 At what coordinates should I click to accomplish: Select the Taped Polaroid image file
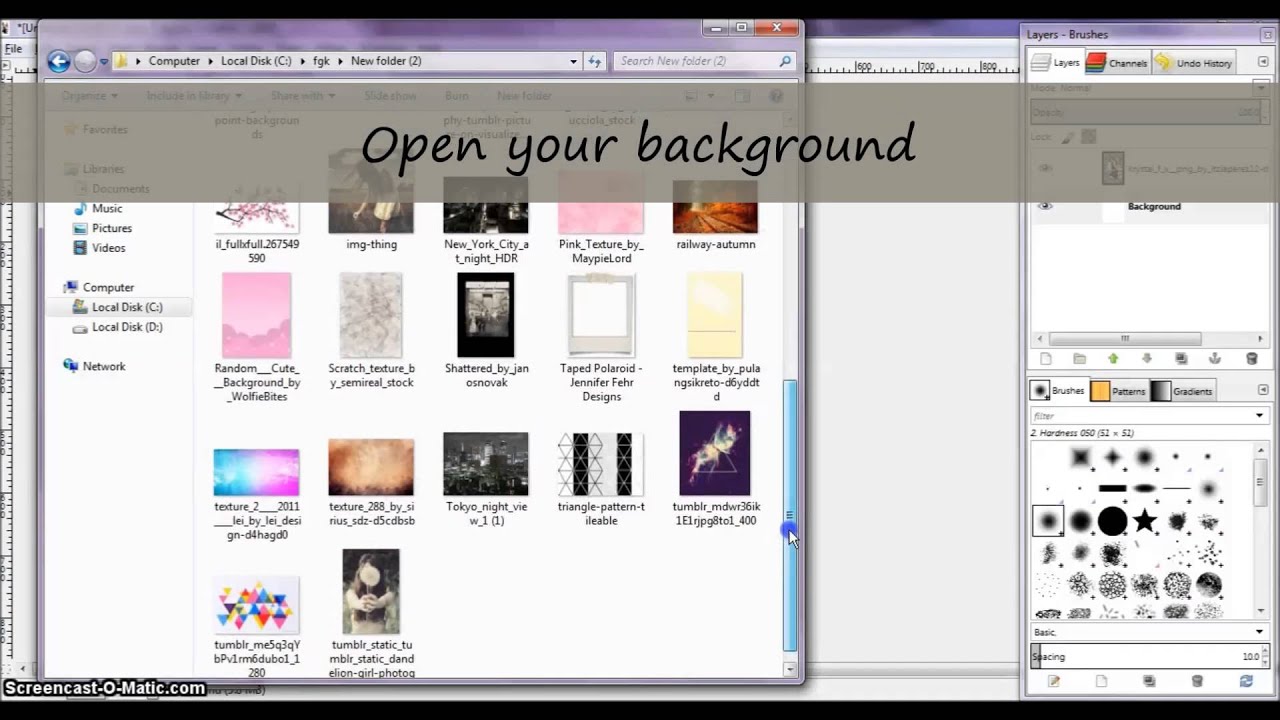[x=601, y=338]
